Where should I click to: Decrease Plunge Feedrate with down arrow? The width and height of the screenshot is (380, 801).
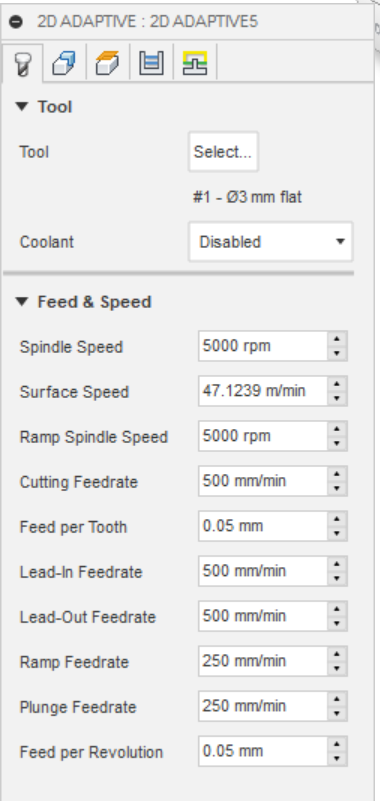[x=337, y=713]
